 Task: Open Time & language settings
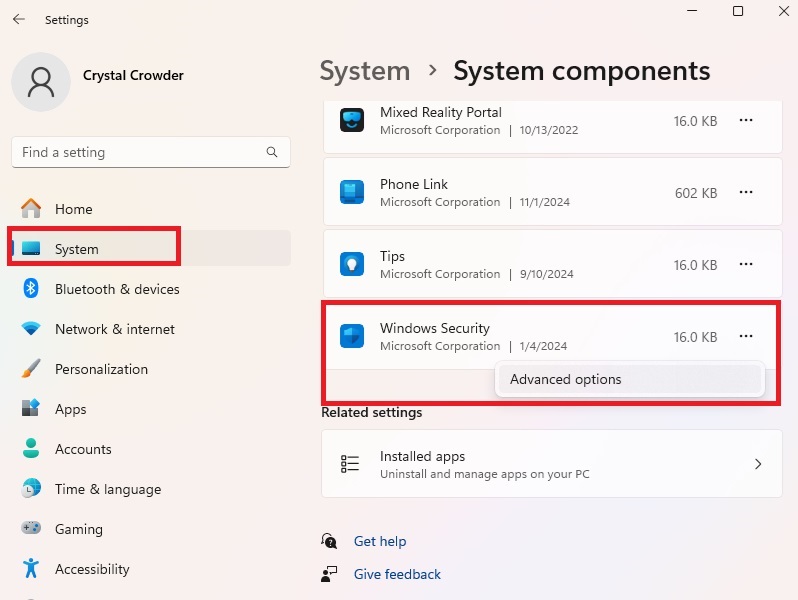click(151, 489)
